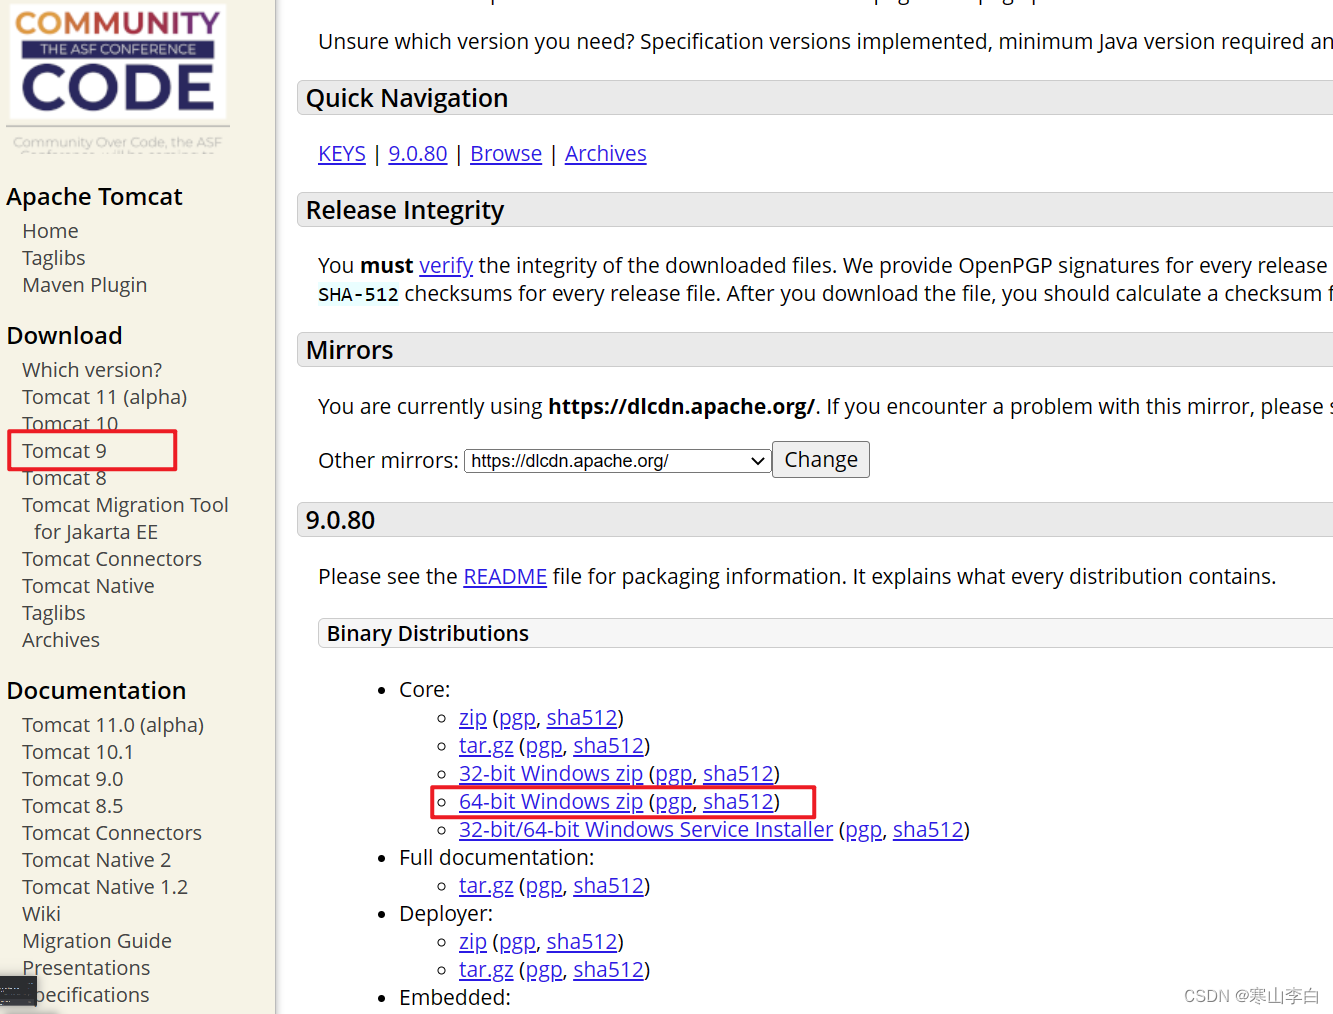1333x1014 pixels.
Task: Download the 32-bit Windows zip
Action: (x=551, y=774)
